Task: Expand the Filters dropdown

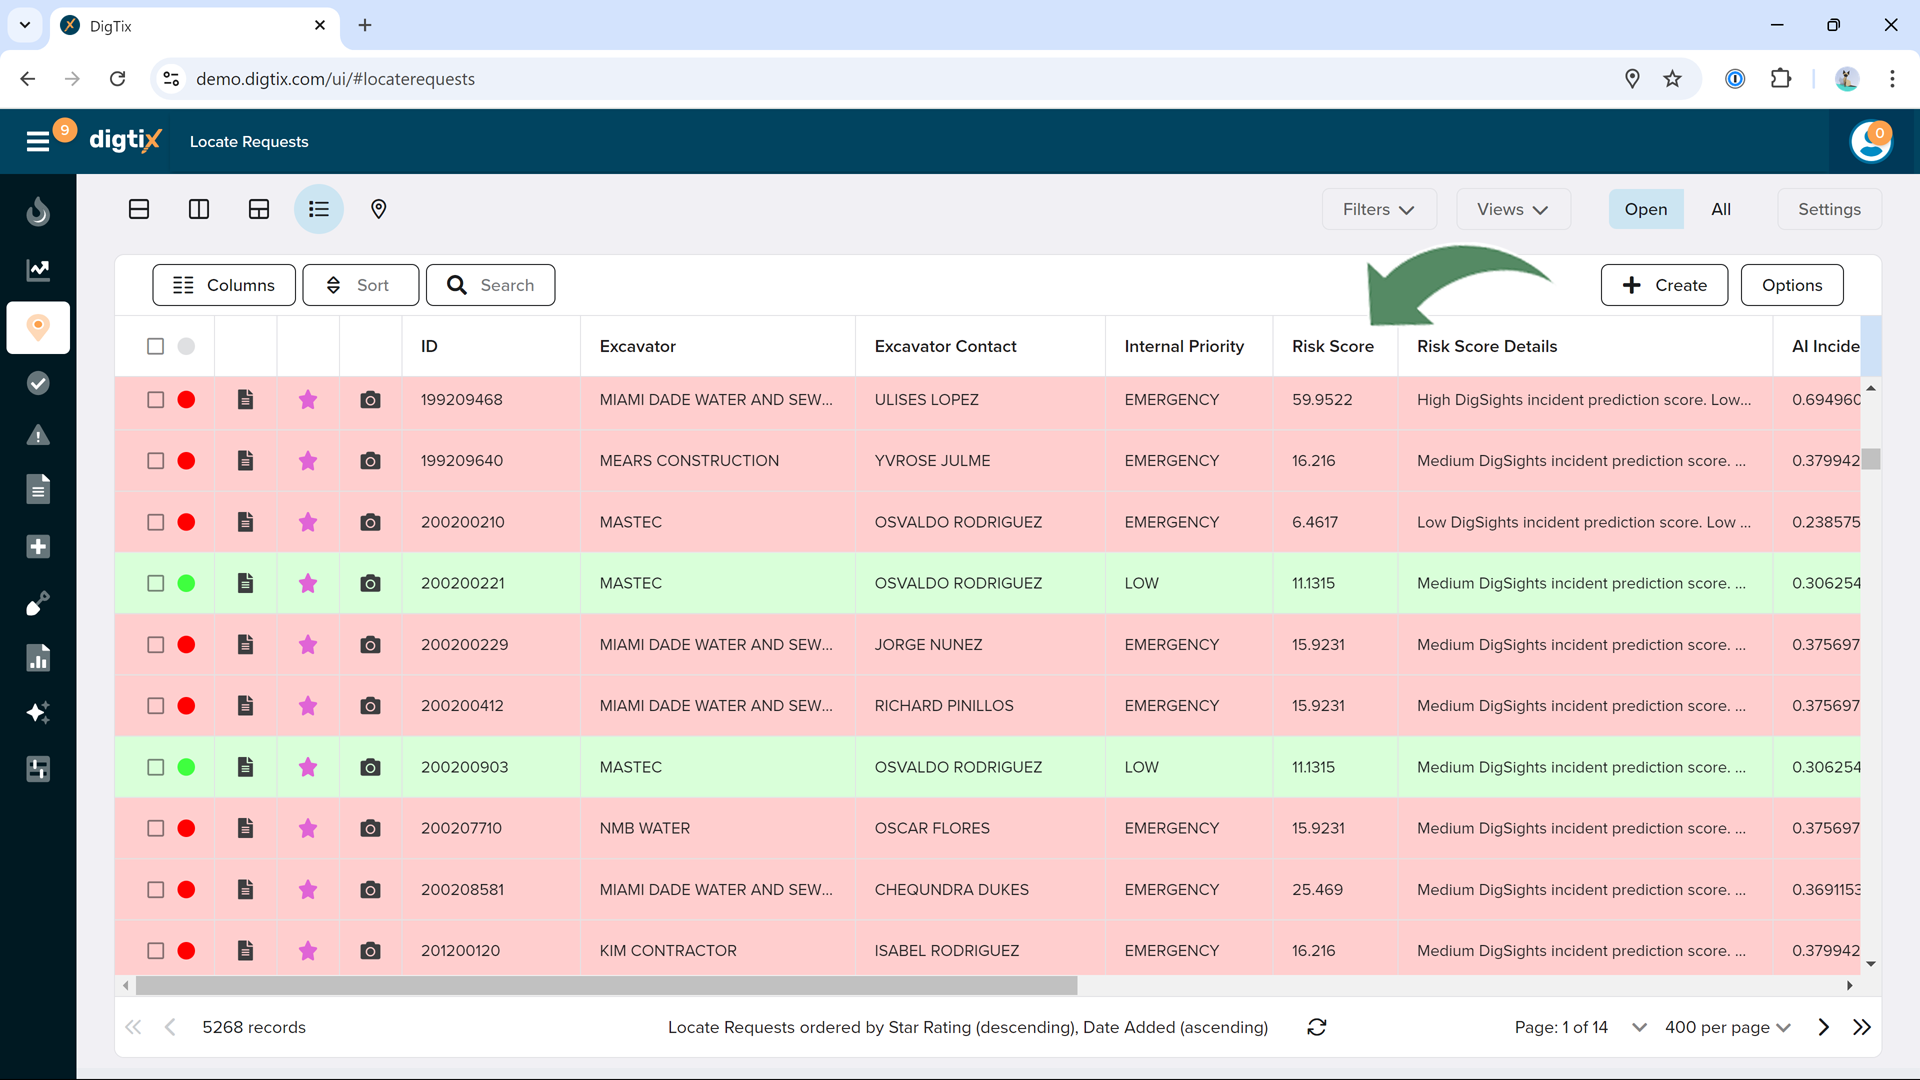Action: (1379, 209)
